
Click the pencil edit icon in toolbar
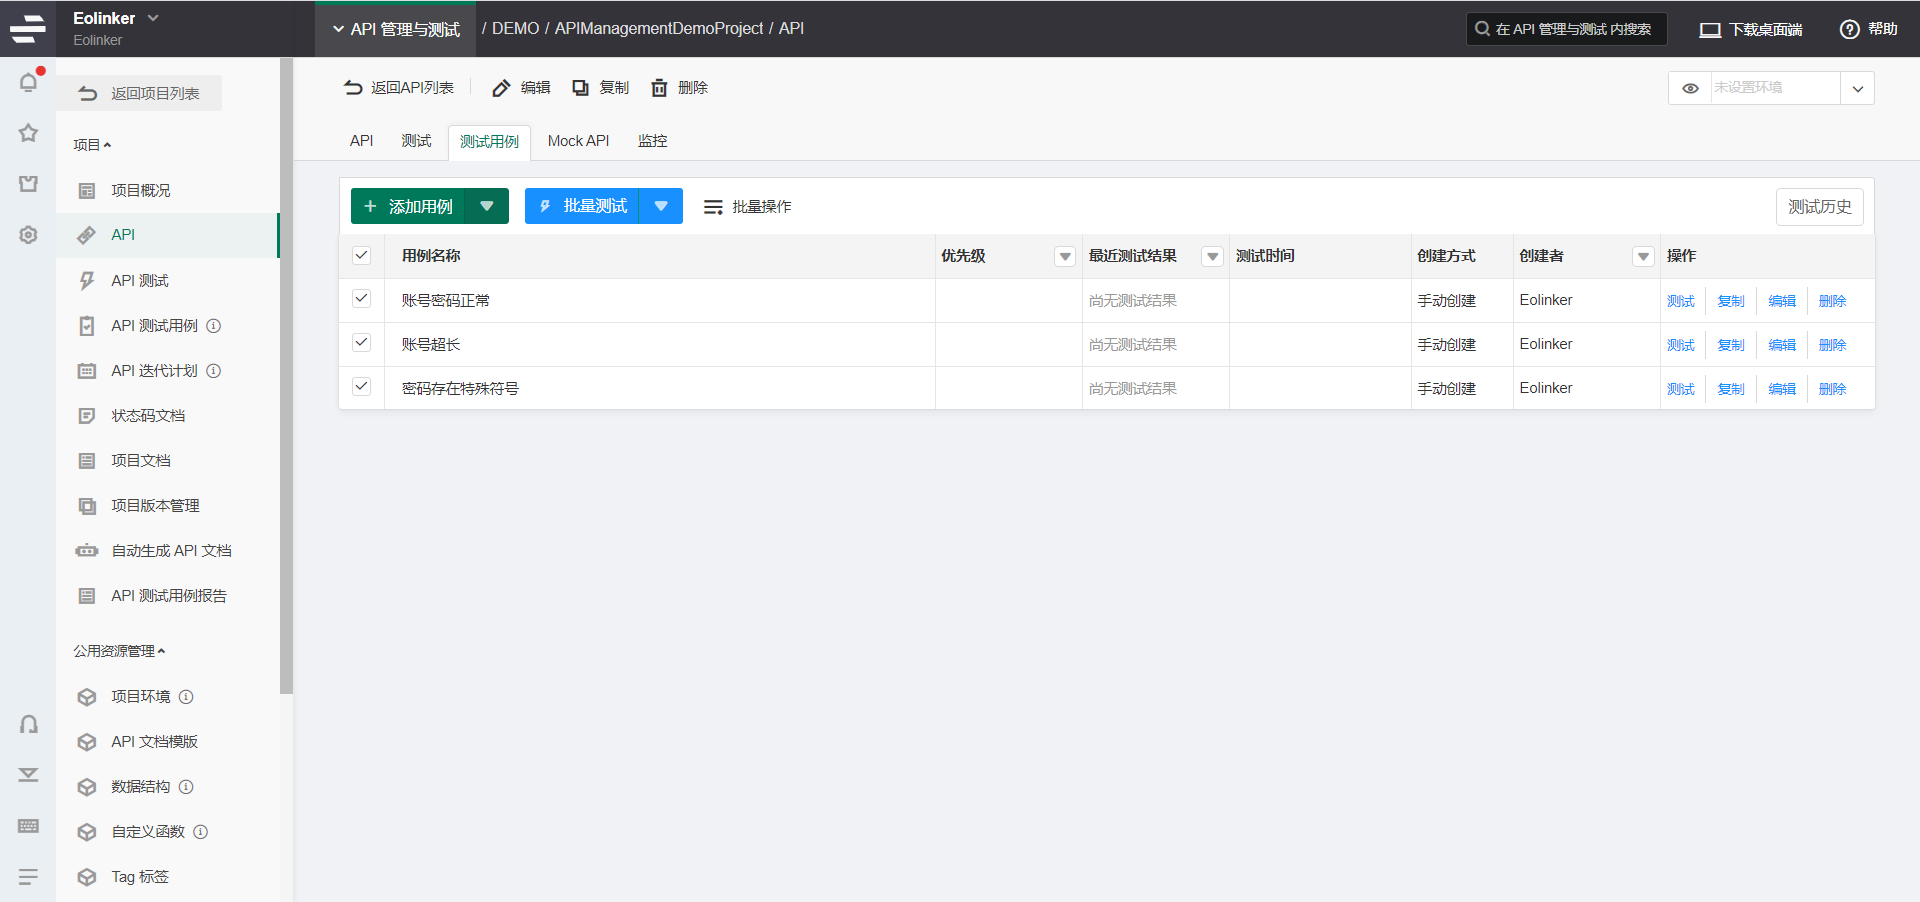(x=501, y=88)
